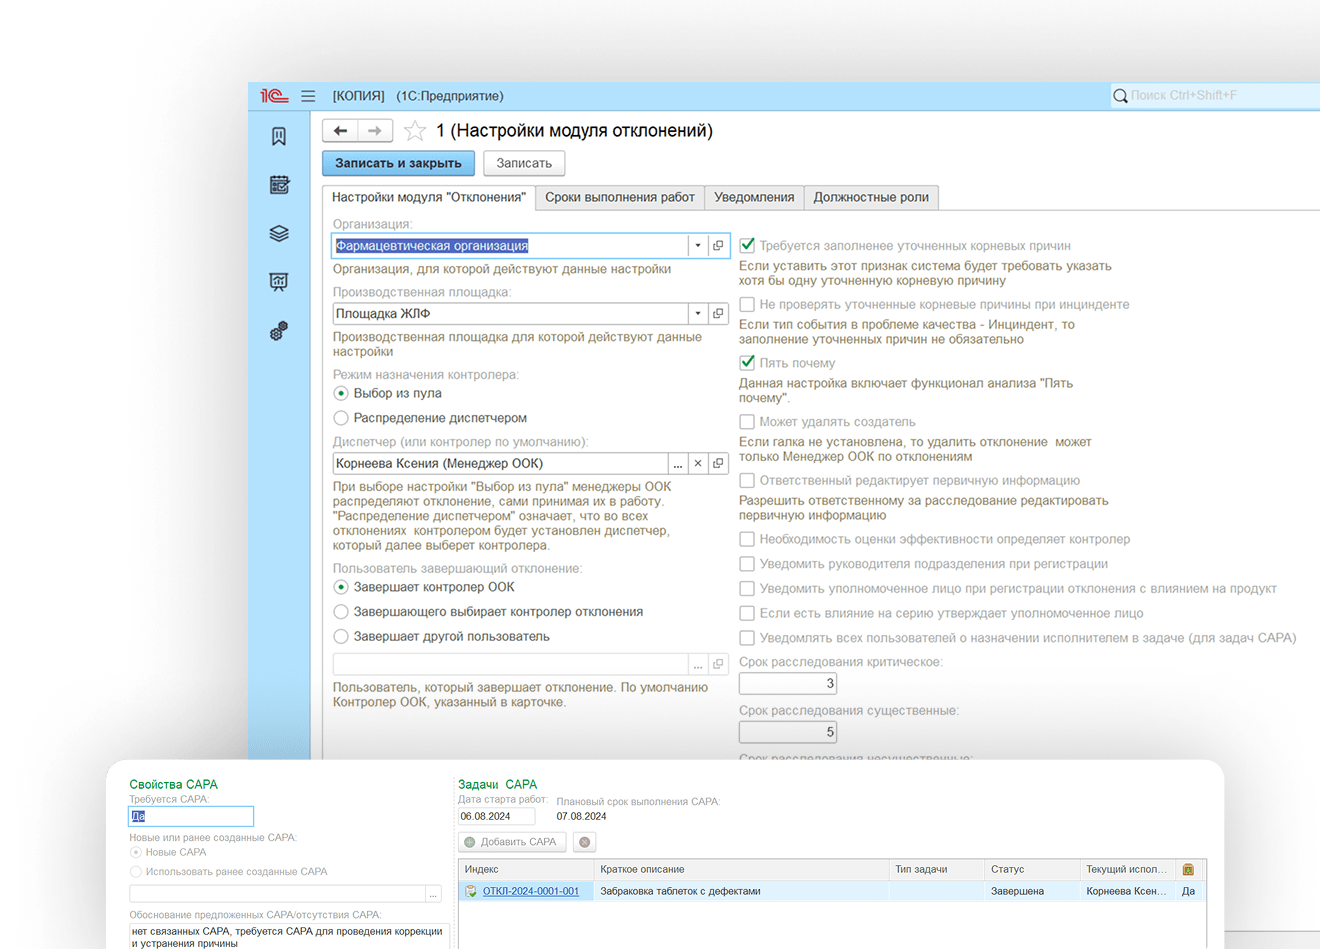Click the 1C logo icon

click(274, 96)
